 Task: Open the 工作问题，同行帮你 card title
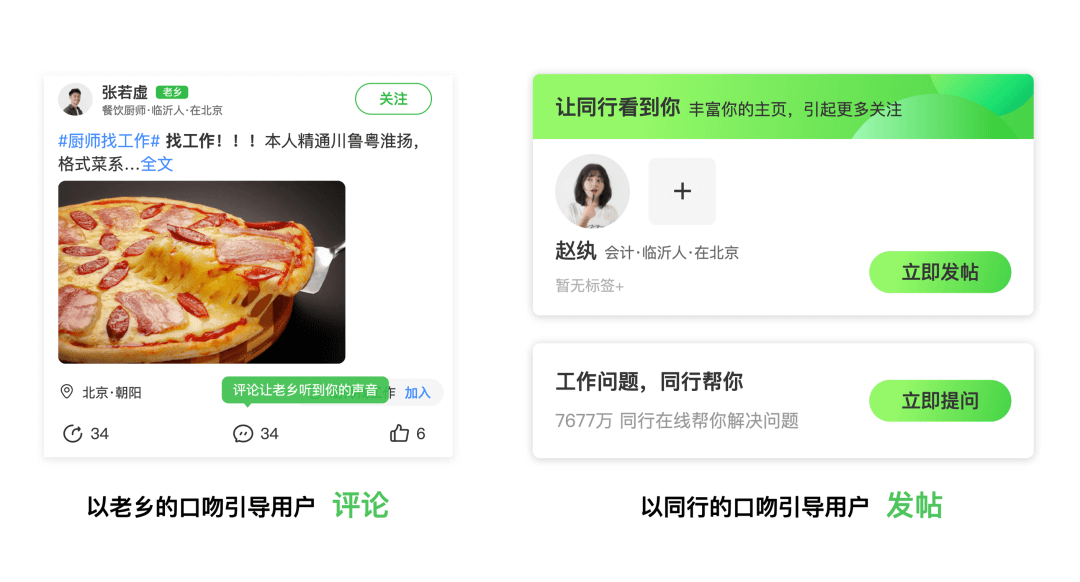[x=650, y=382]
